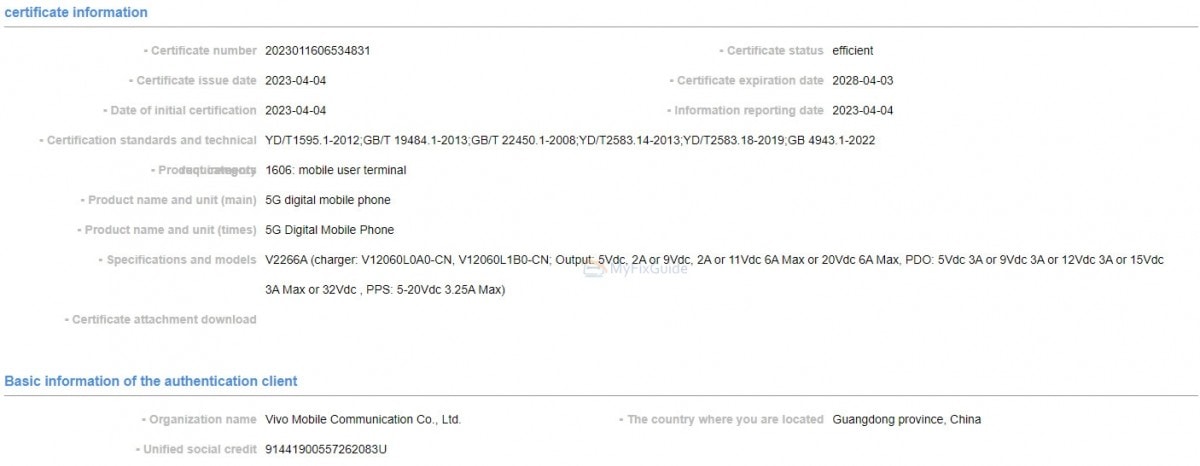Click the certification standards list starting YD/T1595.1-2012
This screenshot has height=466, width=1200.
point(569,141)
